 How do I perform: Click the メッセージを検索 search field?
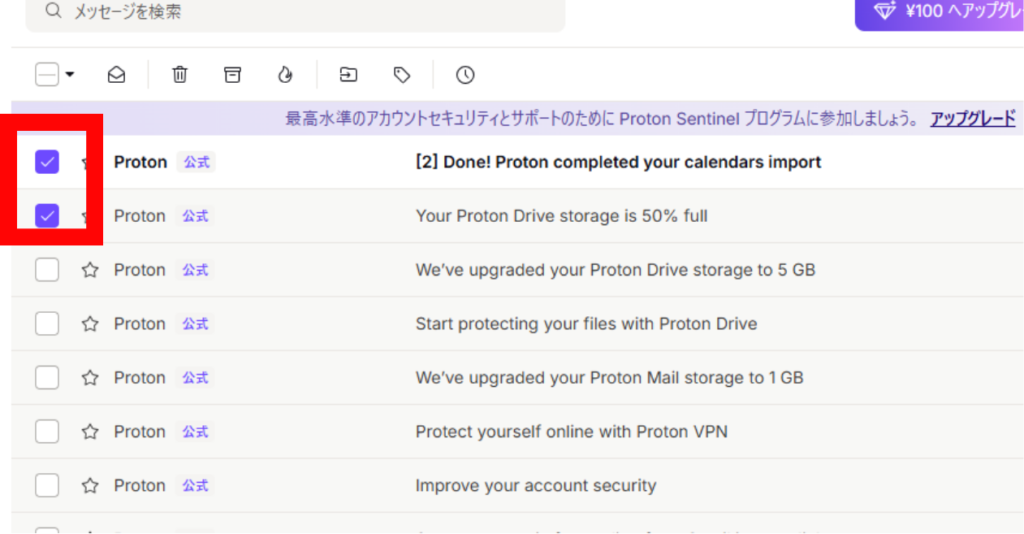pos(295,12)
